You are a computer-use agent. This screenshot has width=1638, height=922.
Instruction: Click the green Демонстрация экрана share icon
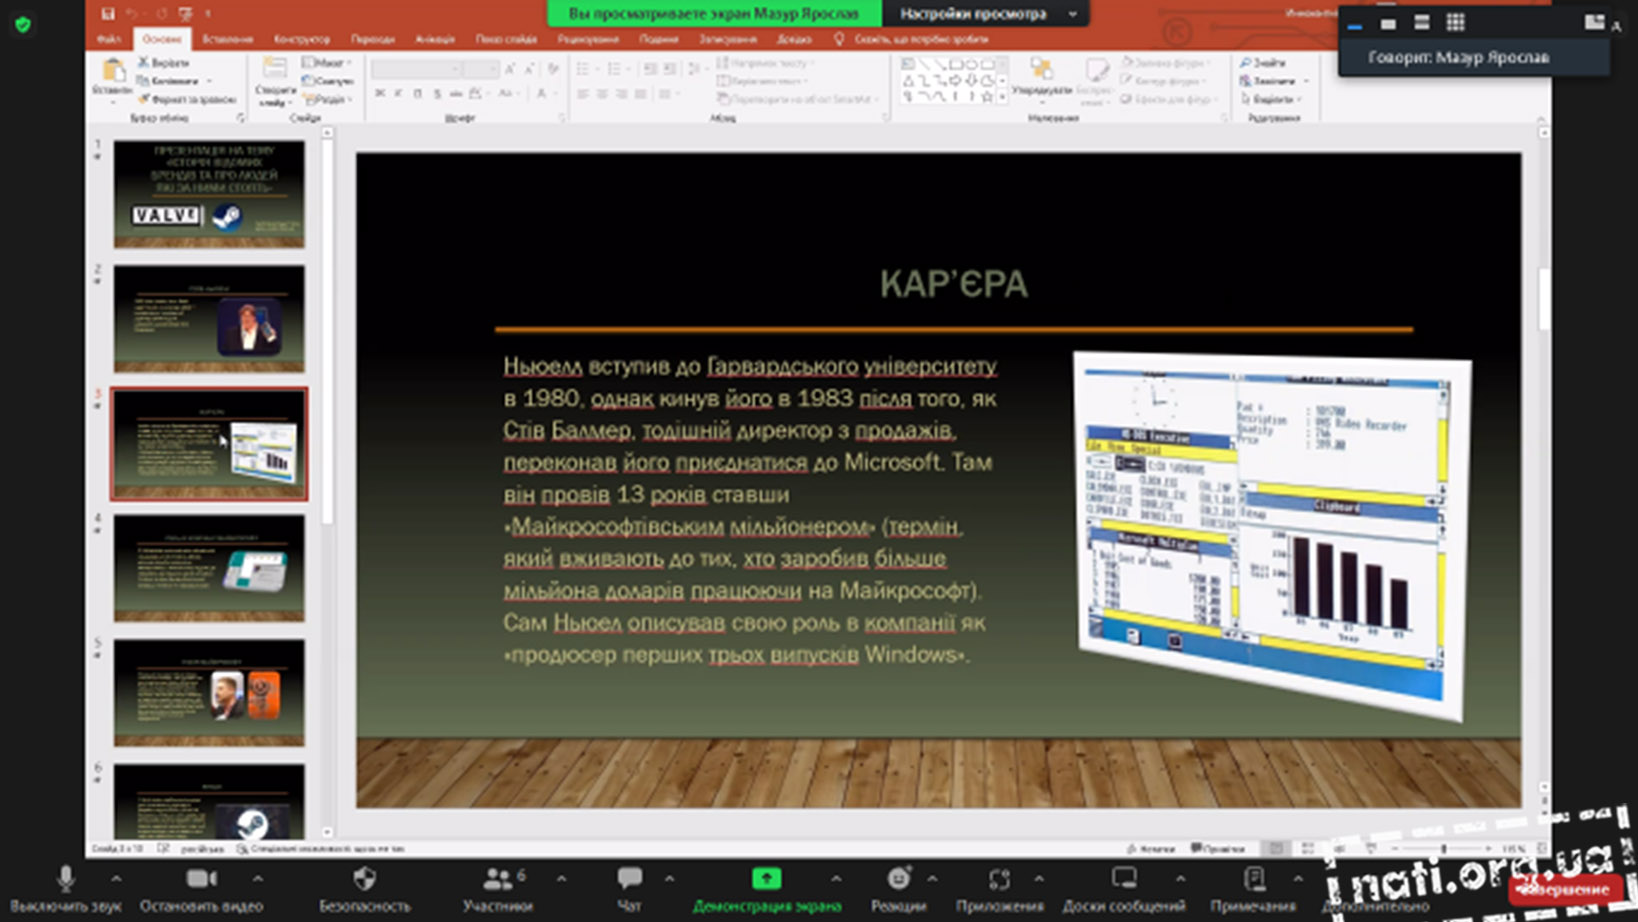766,878
